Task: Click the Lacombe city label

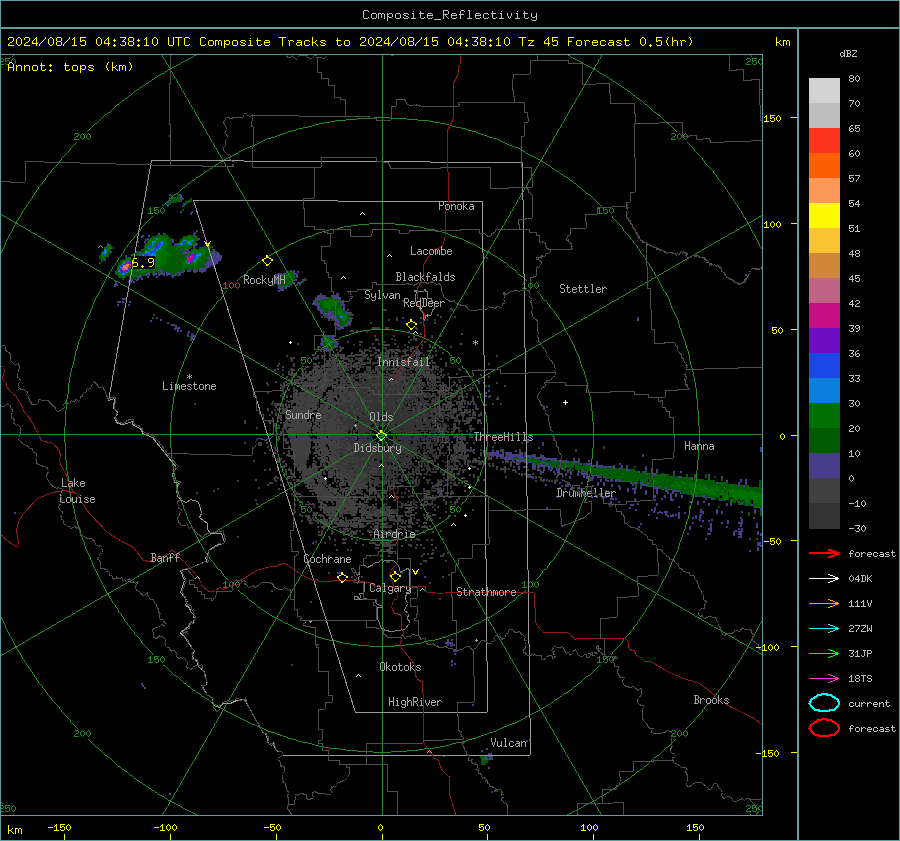Action: click(431, 251)
